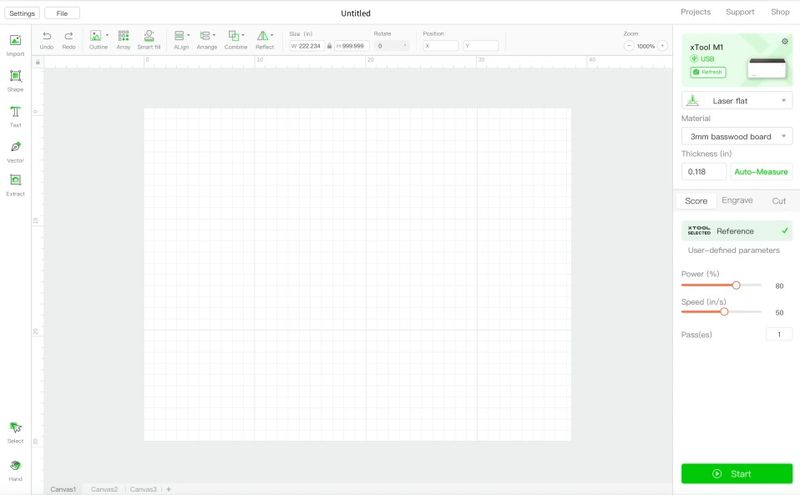Image resolution: width=800 pixels, height=495 pixels.
Task: Click the Import icon in left sidebar
Action: pos(15,42)
